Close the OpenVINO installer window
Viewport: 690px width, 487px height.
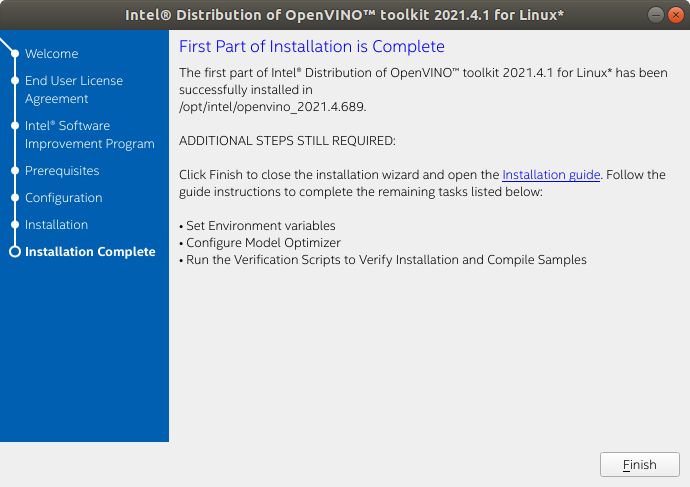676,15
